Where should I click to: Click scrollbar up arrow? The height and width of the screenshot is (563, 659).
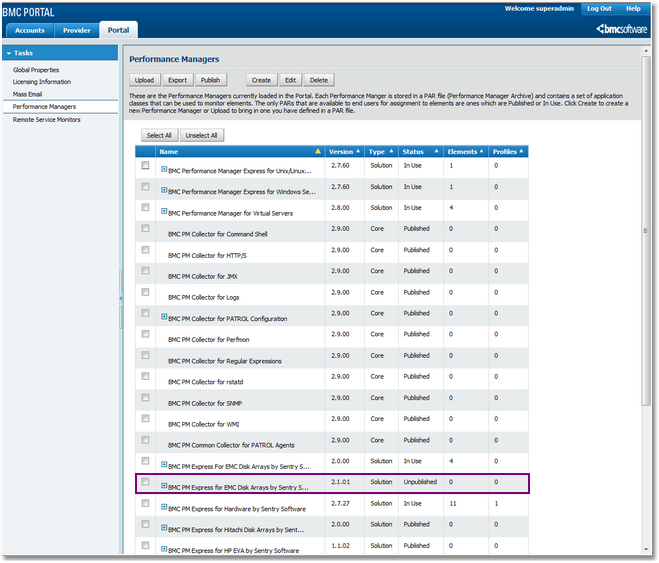click(x=646, y=51)
